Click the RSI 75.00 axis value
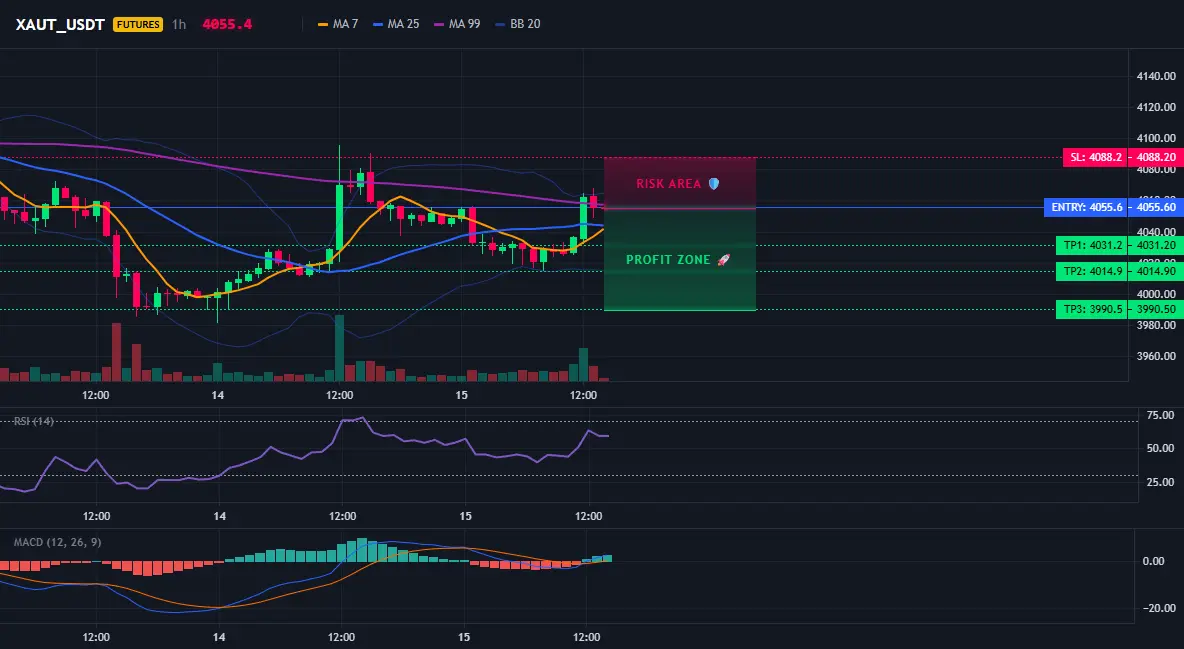The height and width of the screenshot is (649, 1184). point(1160,415)
